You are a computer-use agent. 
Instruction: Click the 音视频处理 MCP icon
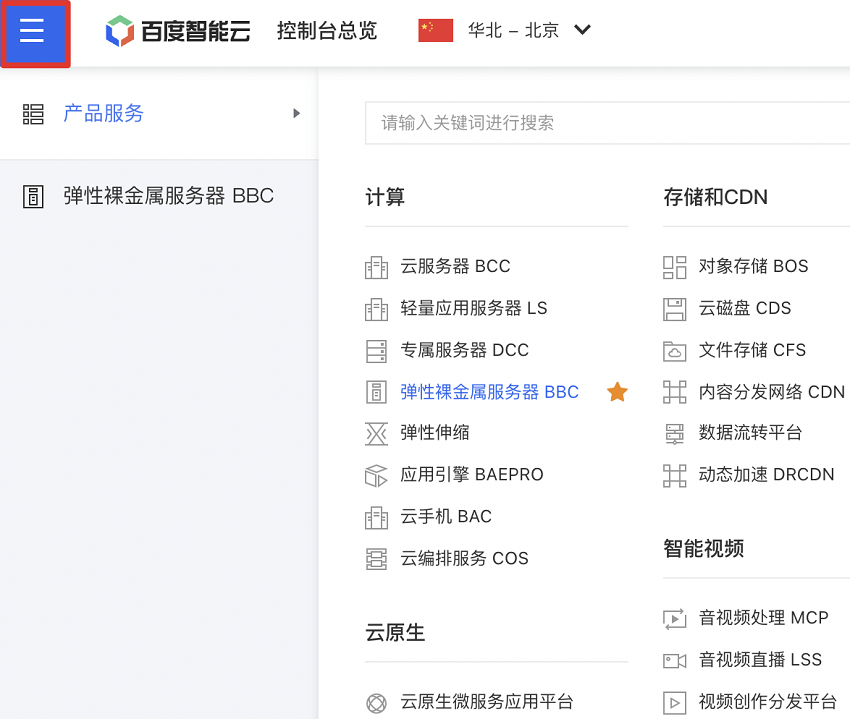tap(674, 619)
